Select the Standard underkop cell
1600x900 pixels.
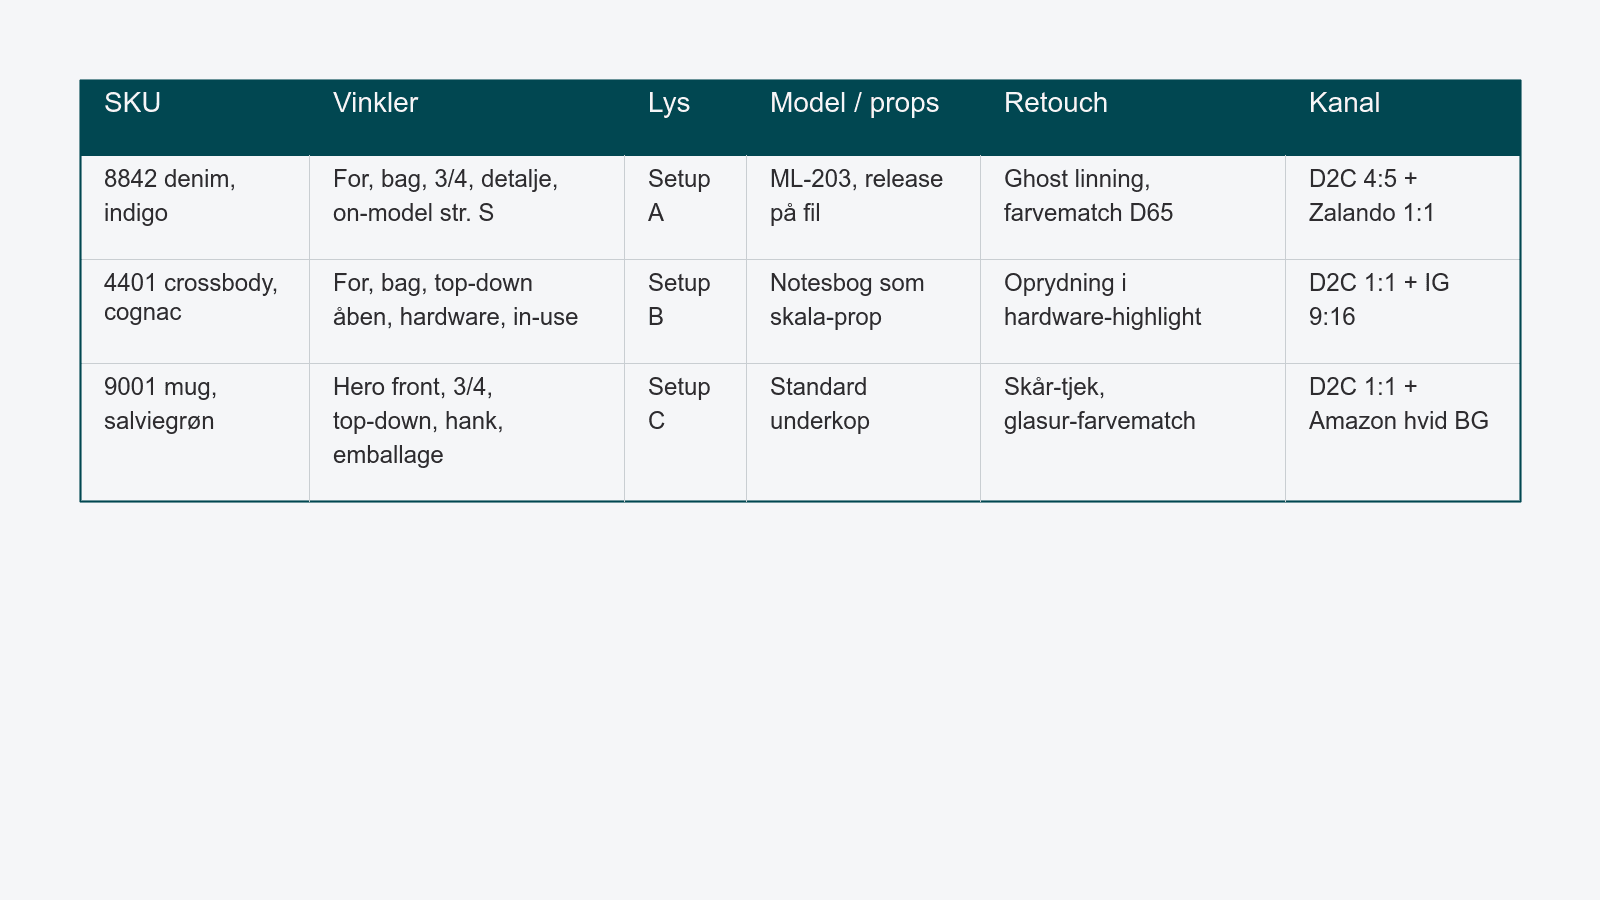tap(864, 432)
